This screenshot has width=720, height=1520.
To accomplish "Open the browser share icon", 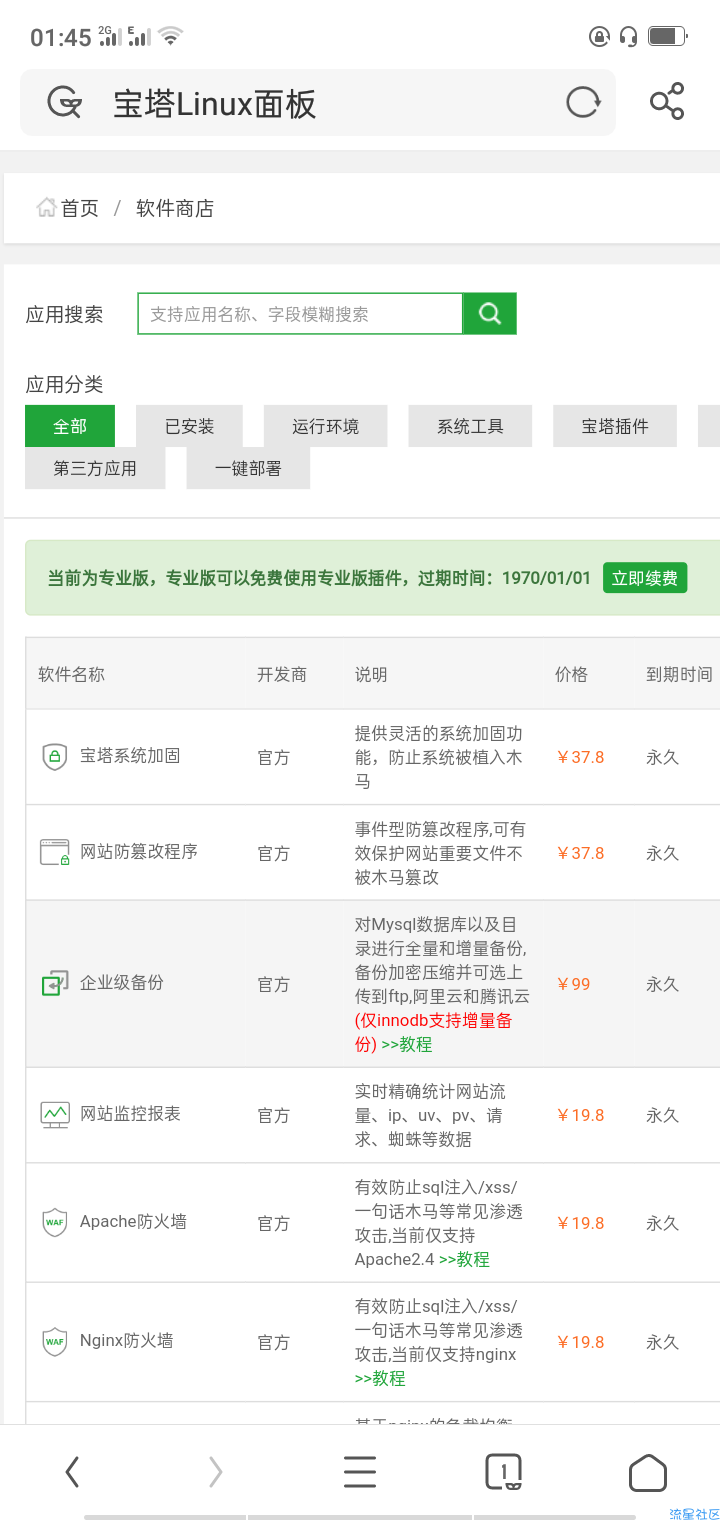I will click(x=667, y=102).
